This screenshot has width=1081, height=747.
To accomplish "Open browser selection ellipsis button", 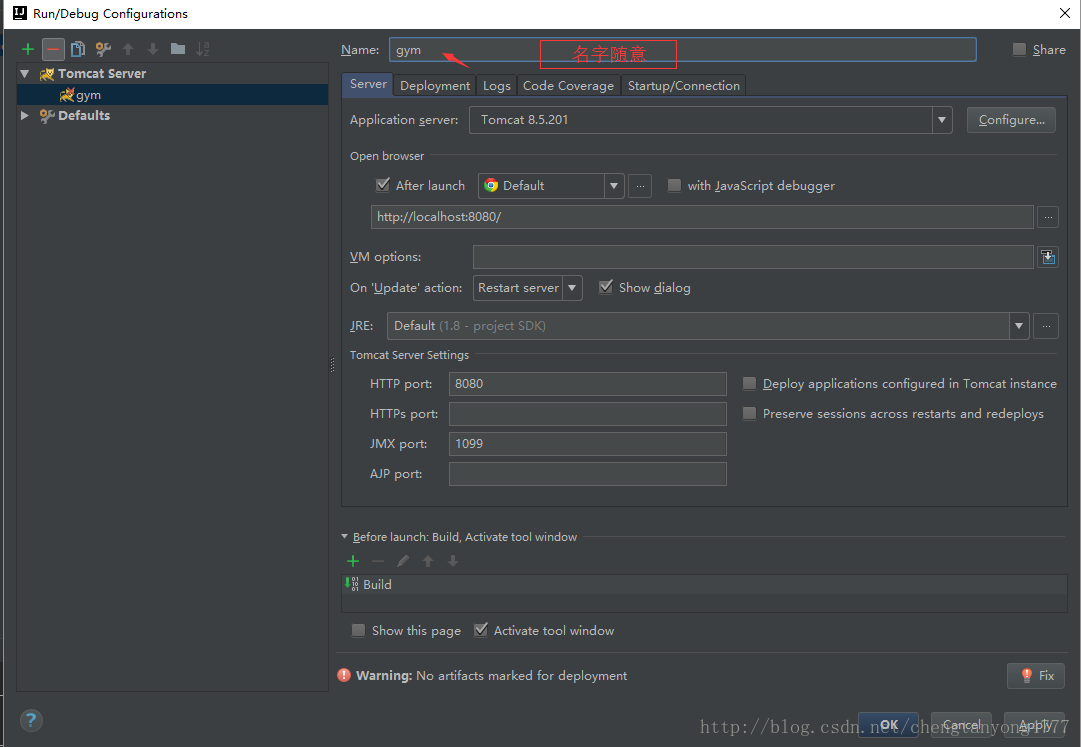I will pyautogui.click(x=640, y=186).
